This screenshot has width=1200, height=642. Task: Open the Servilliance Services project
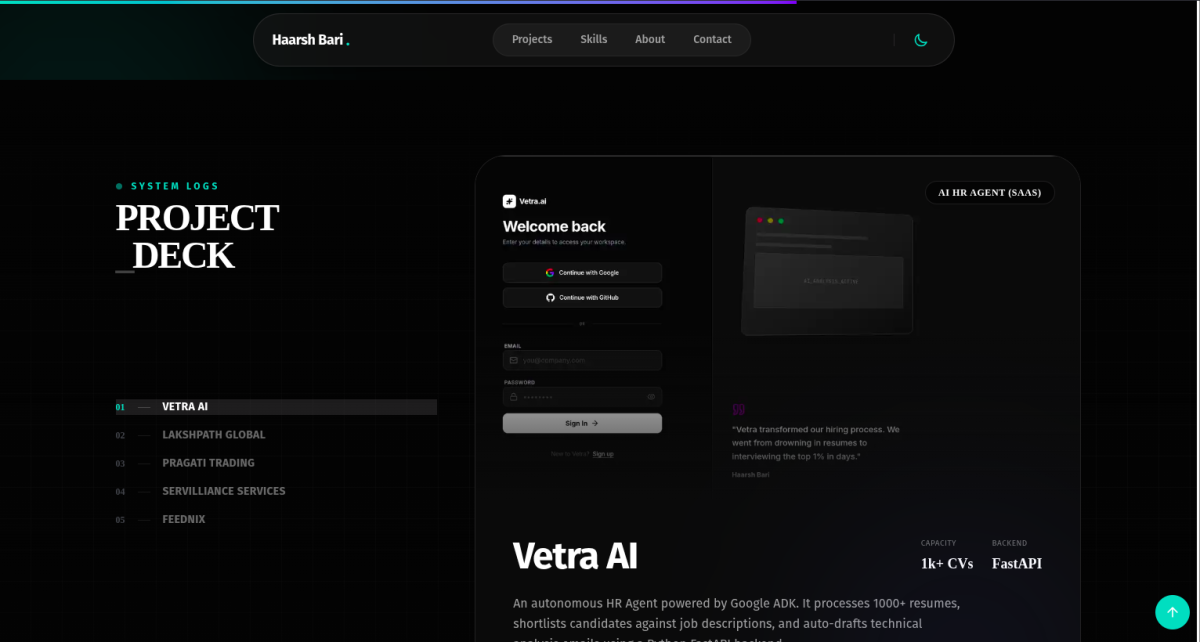click(x=223, y=491)
